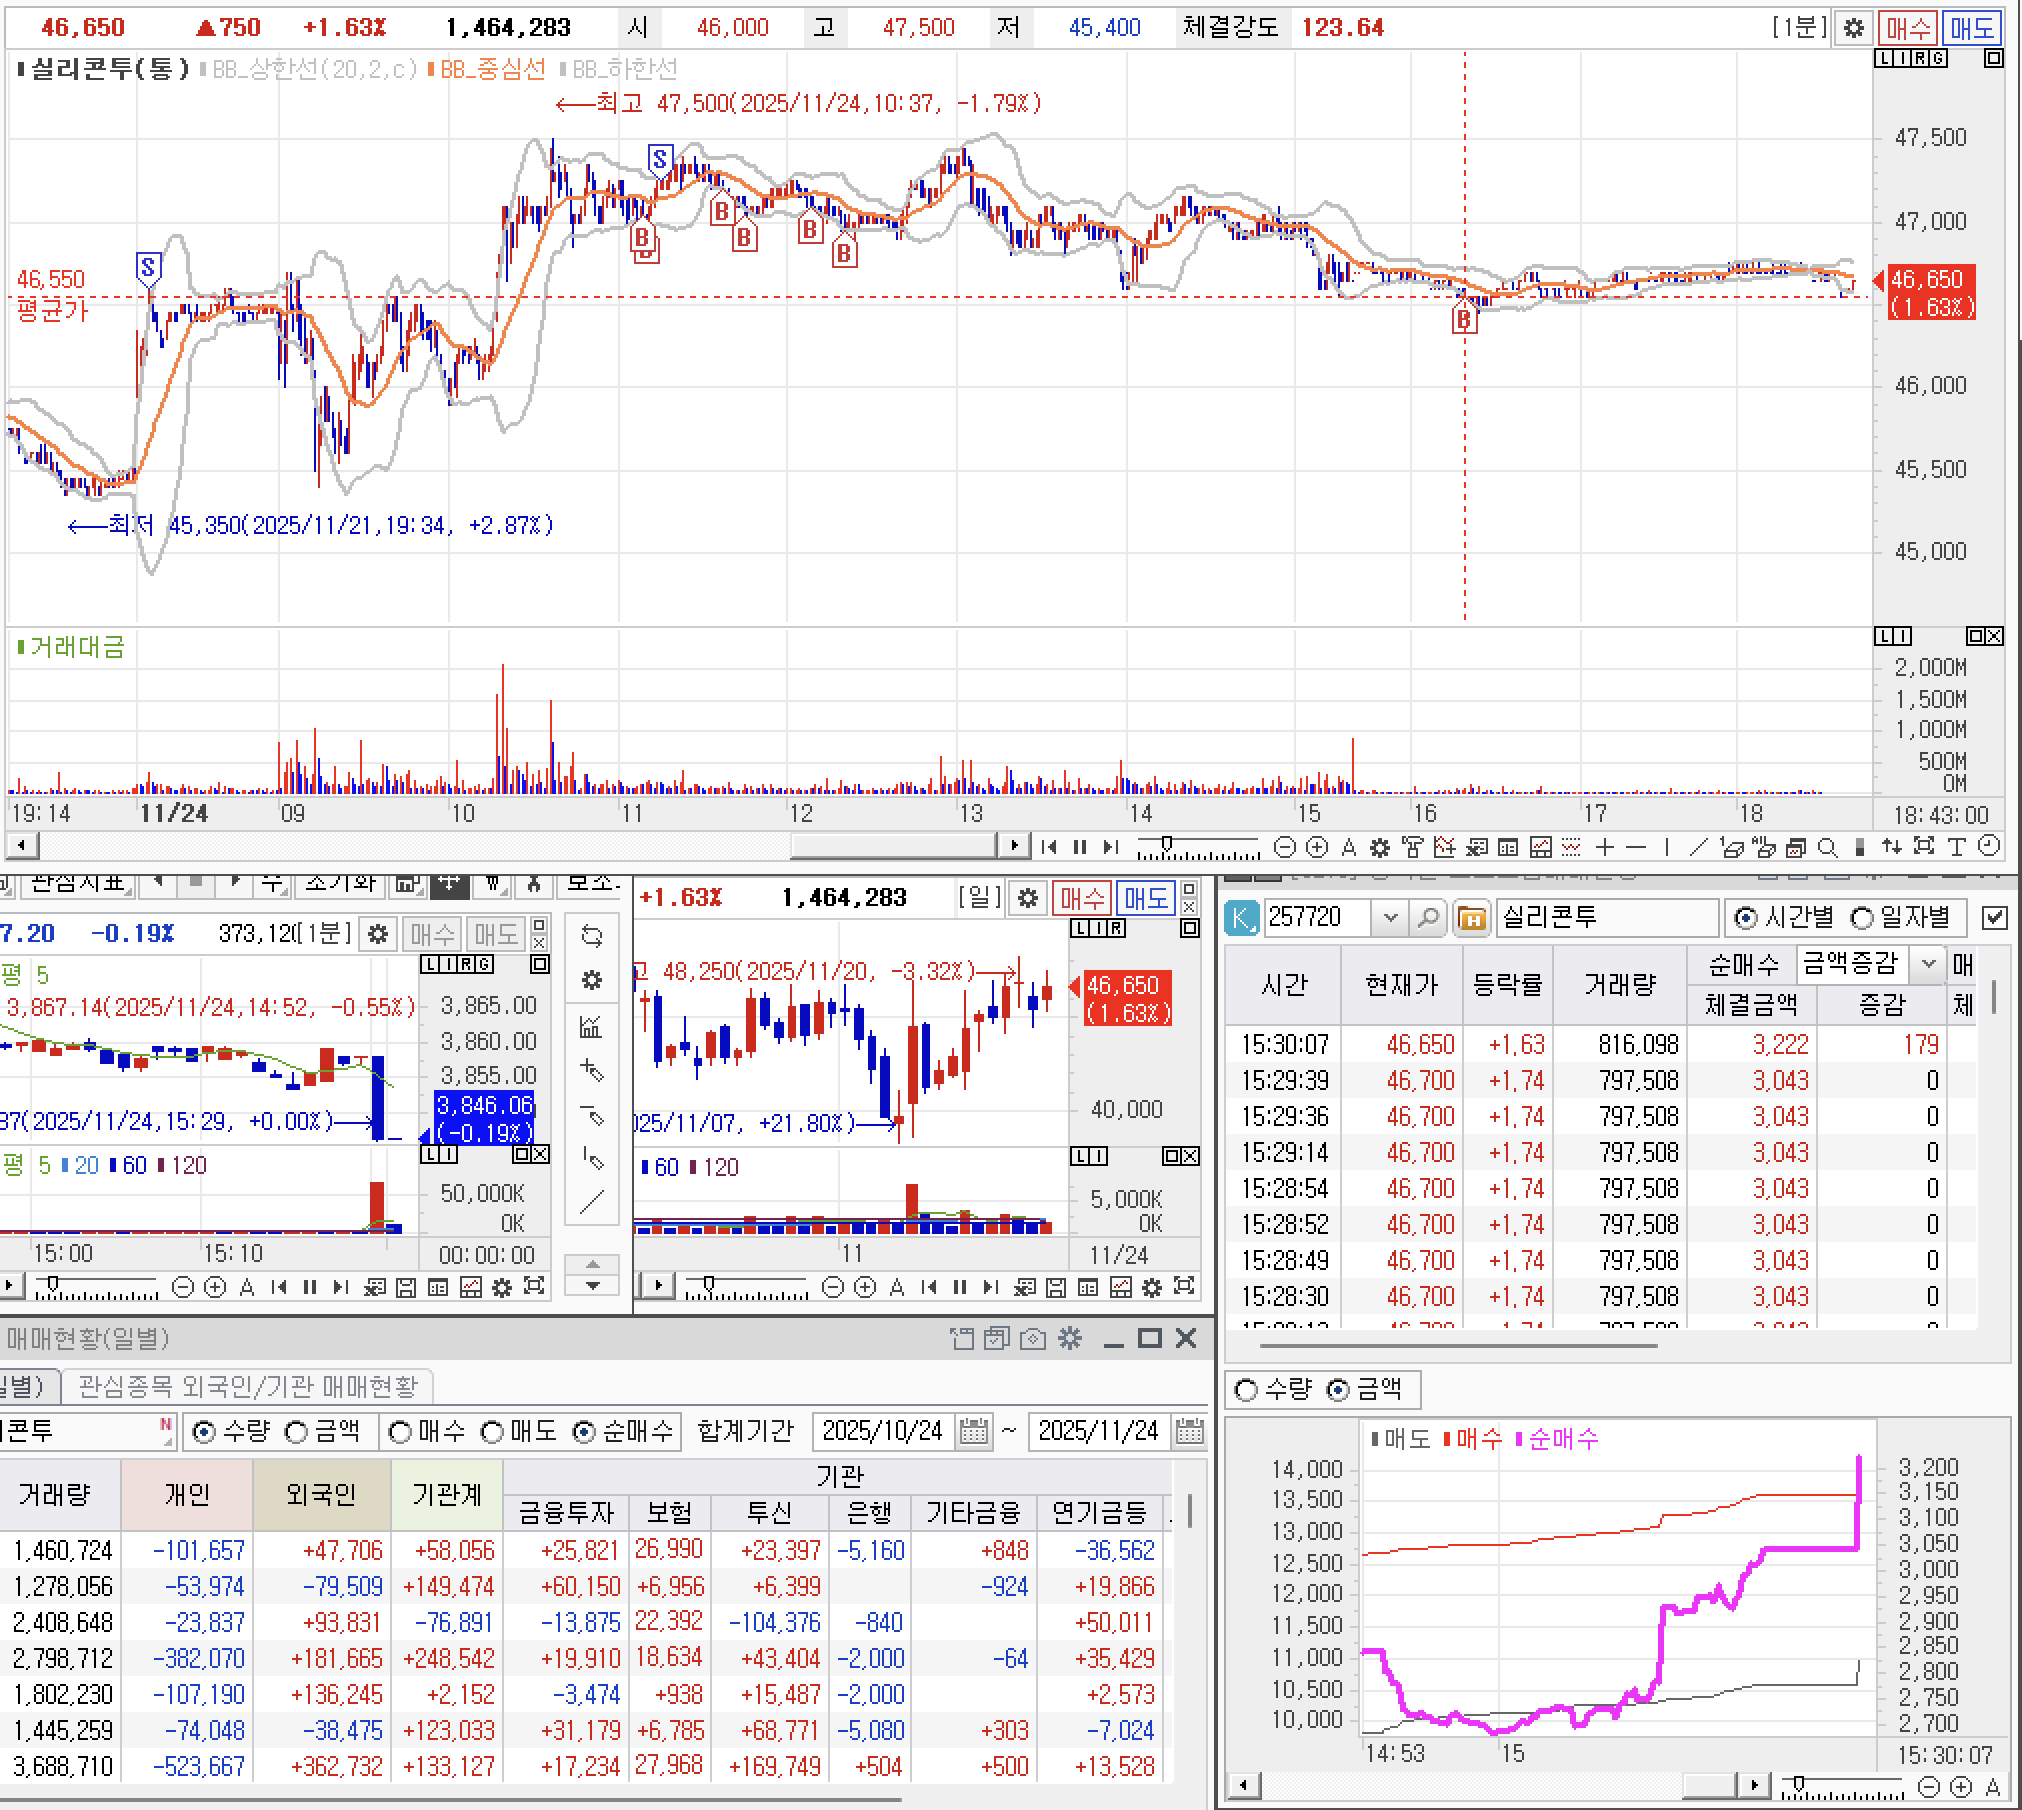Switch to 관심종목 외국인/기관 매매현황 tab
Image resolution: width=2022 pixels, height=1810 pixels.
[247, 1386]
